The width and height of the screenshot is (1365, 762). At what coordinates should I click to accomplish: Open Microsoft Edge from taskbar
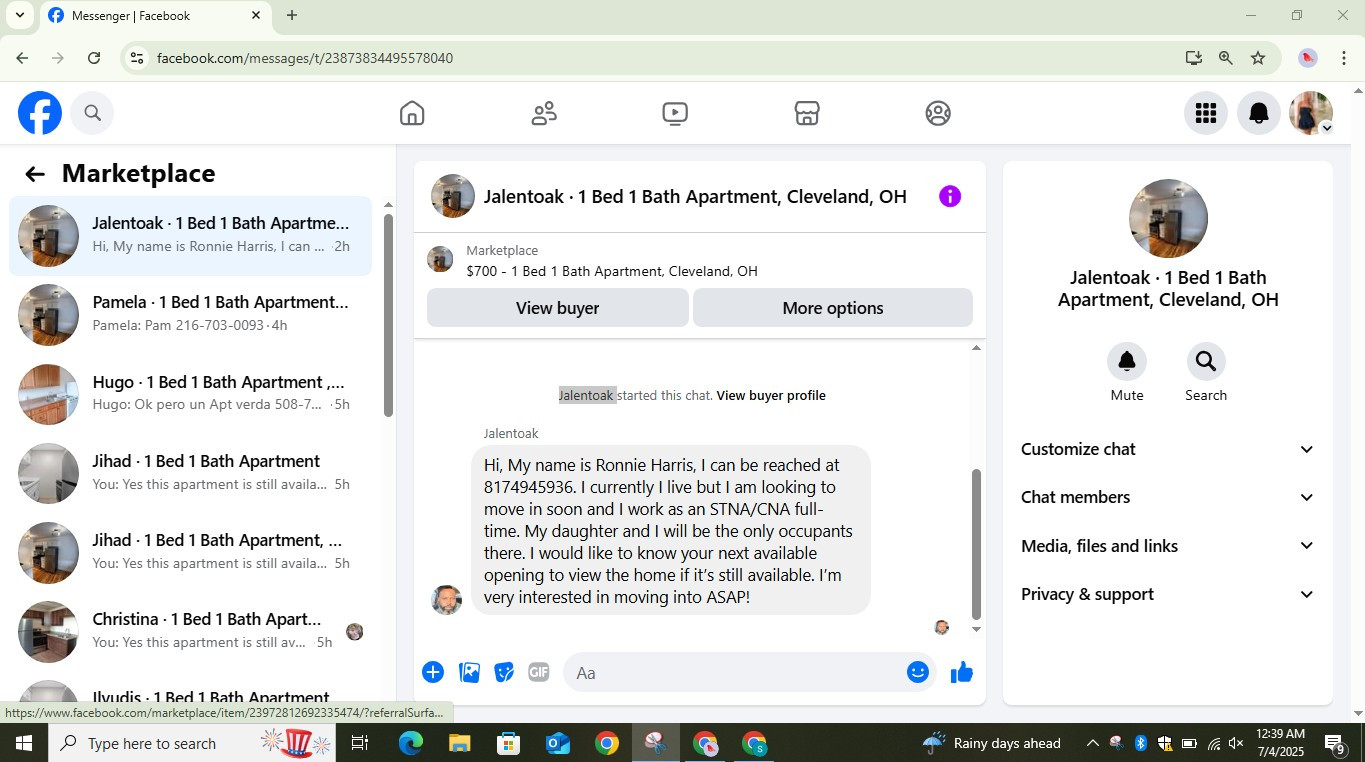pyautogui.click(x=411, y=743)
